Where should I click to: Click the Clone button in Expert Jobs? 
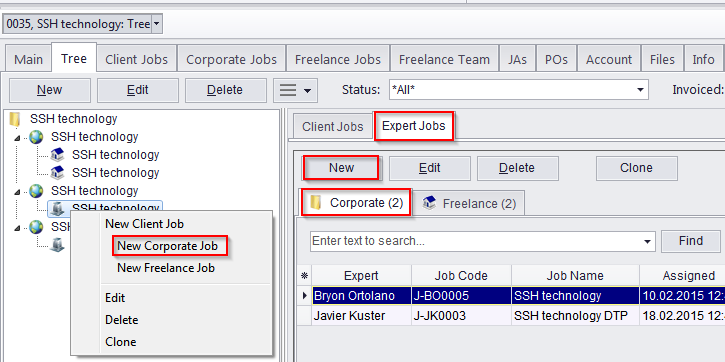(637, 168)
